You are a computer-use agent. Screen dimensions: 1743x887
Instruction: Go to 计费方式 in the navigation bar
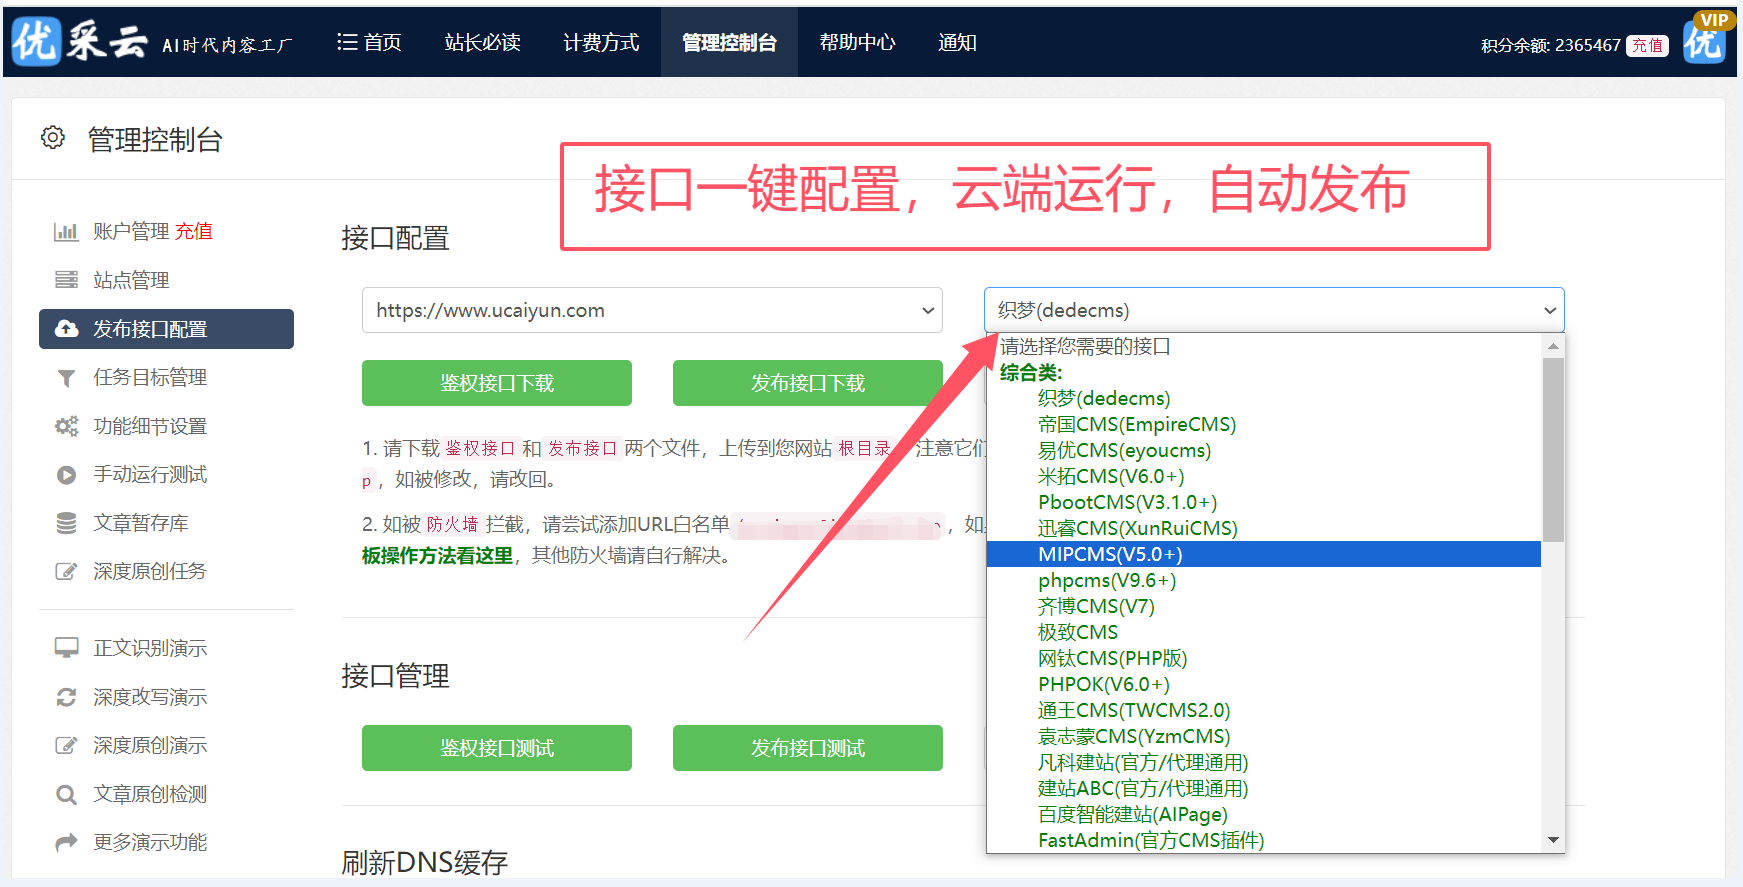click(x=601, y=42)
